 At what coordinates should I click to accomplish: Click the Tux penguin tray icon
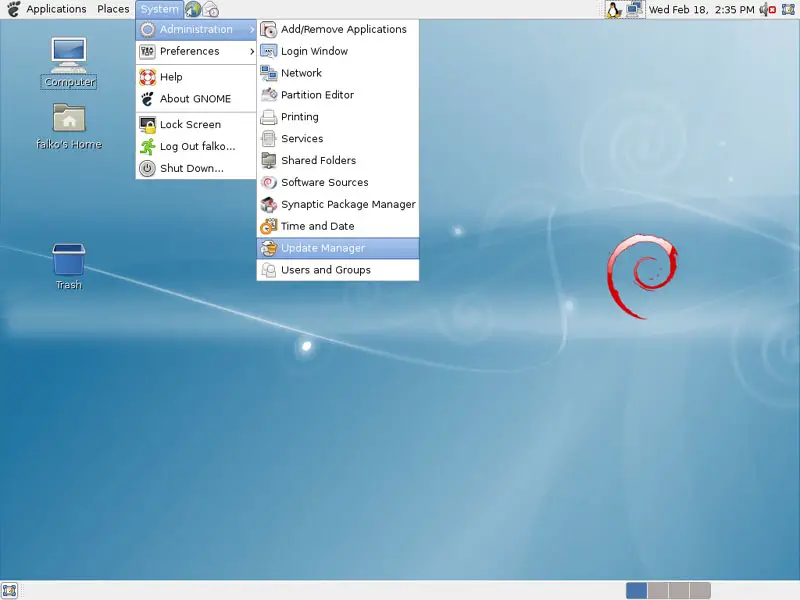coord(613,9)
